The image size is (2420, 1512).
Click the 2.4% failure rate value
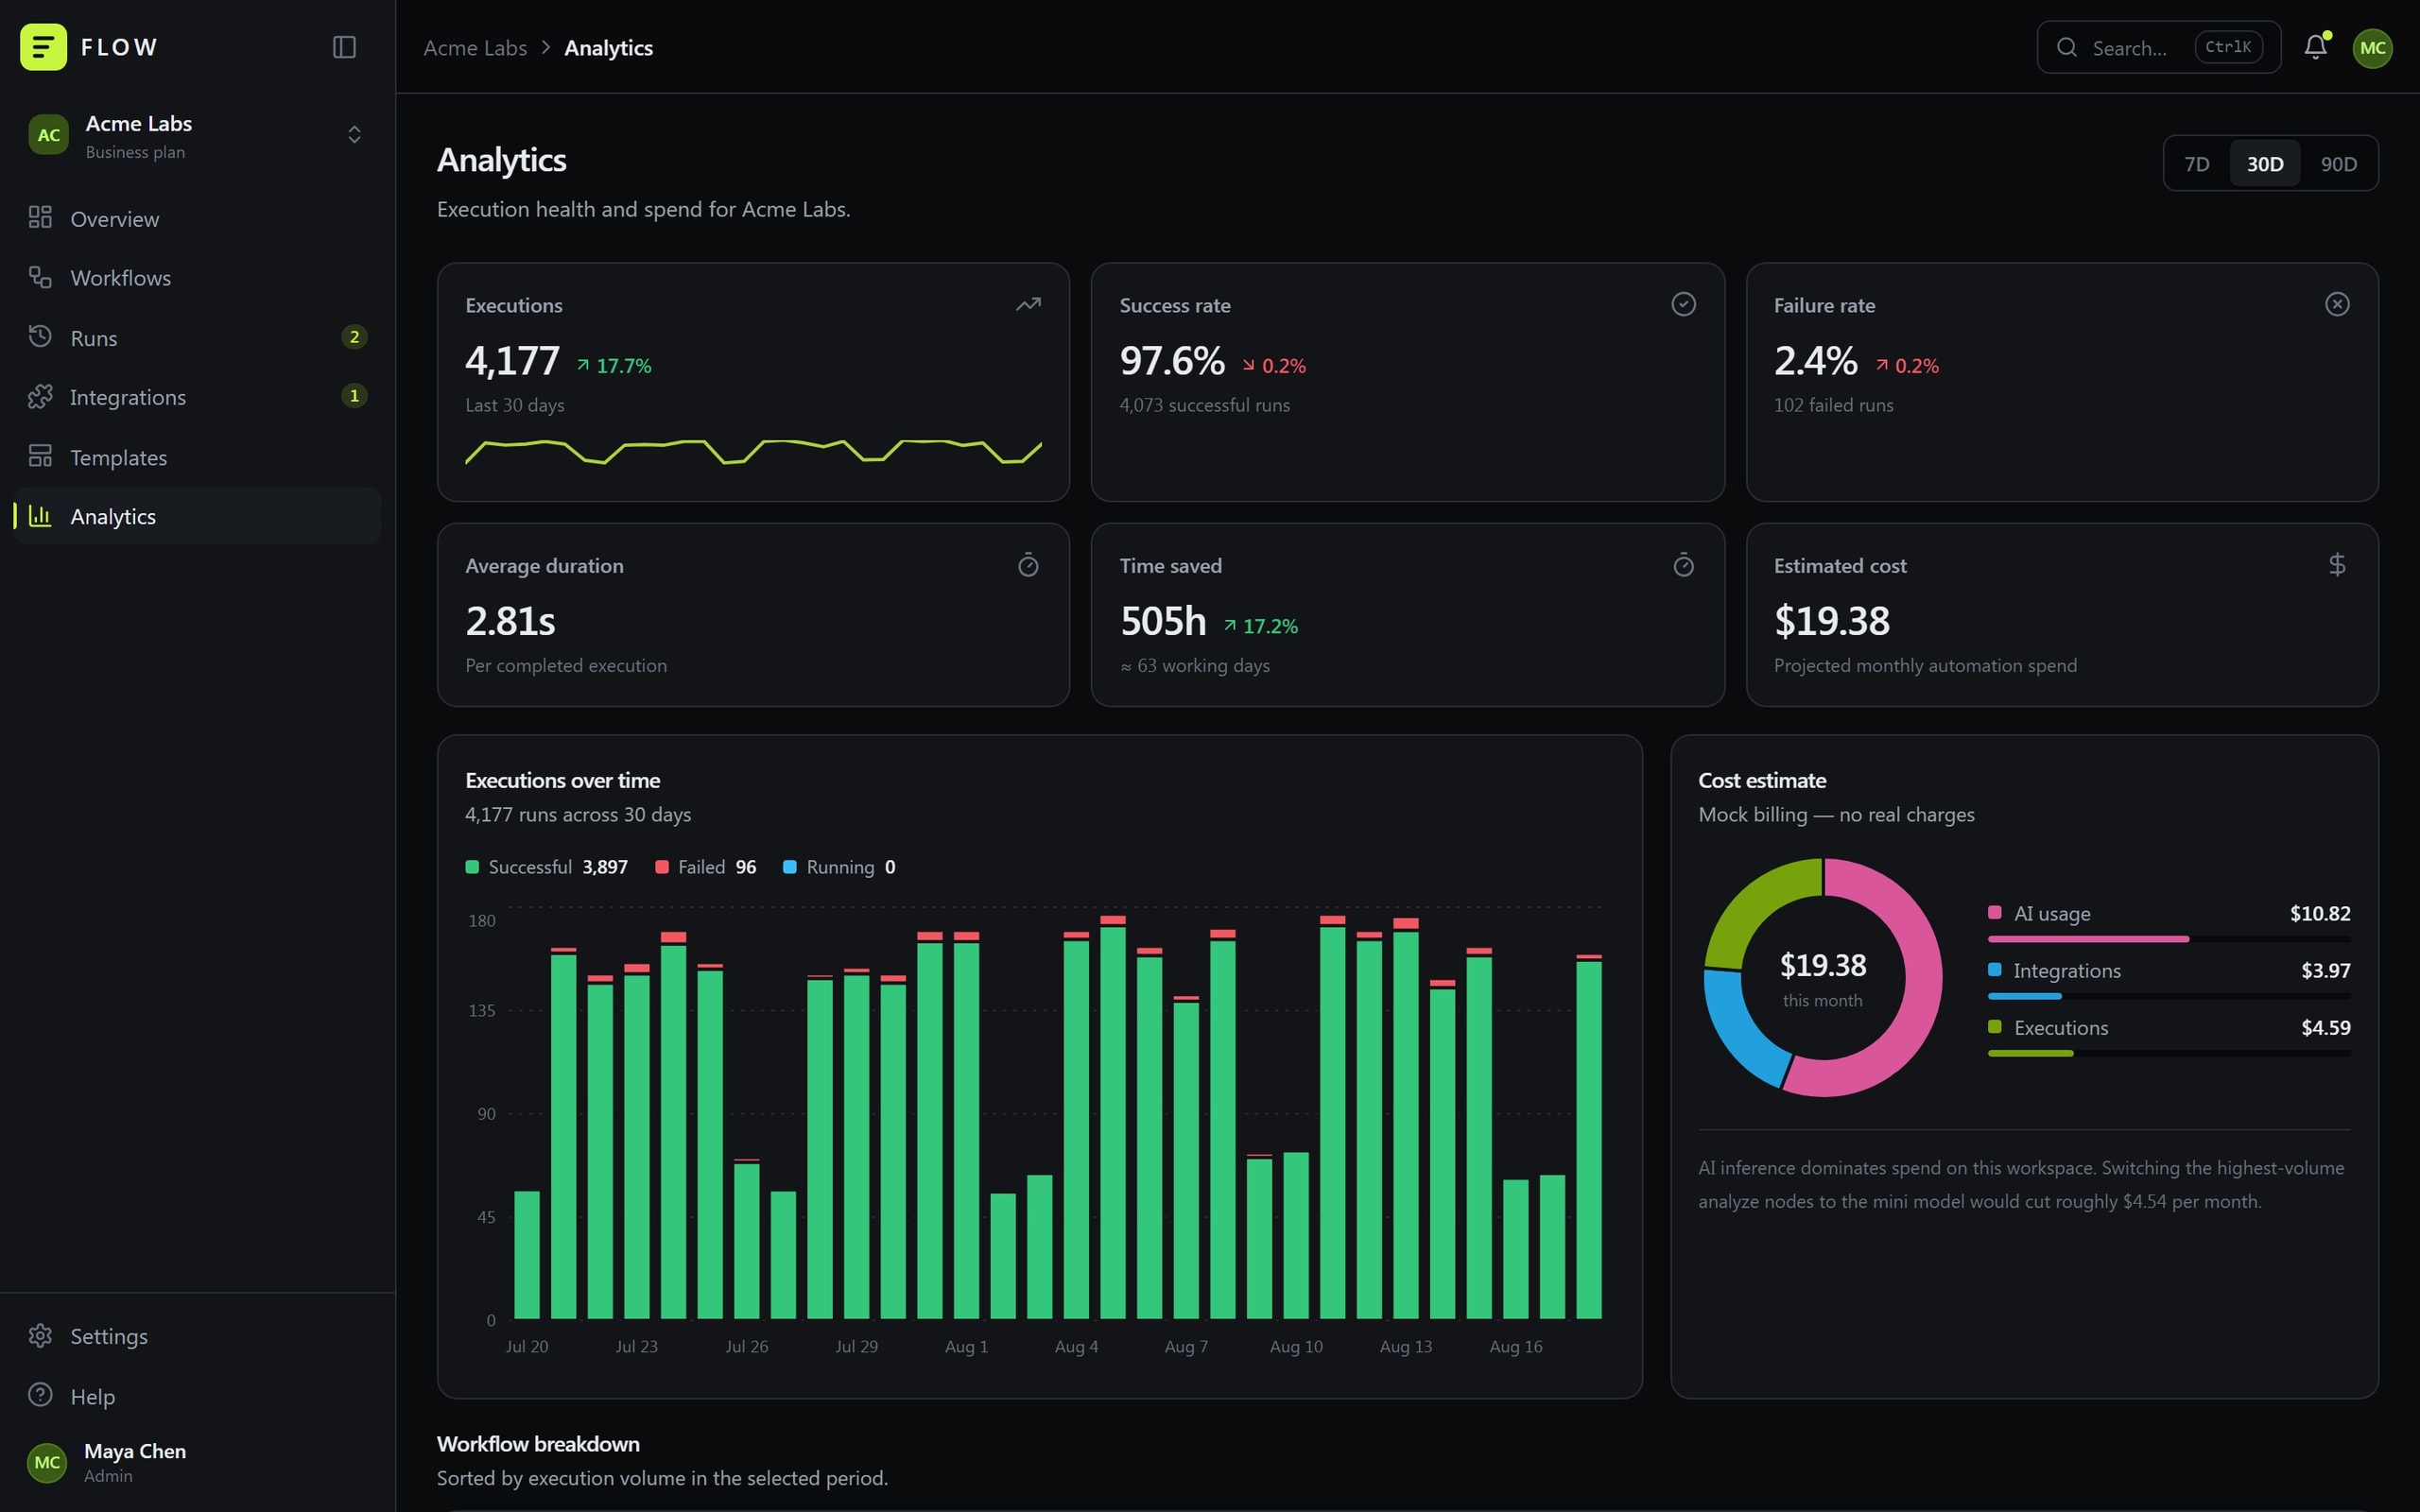pyautogui.click(x=1816, y=360)
